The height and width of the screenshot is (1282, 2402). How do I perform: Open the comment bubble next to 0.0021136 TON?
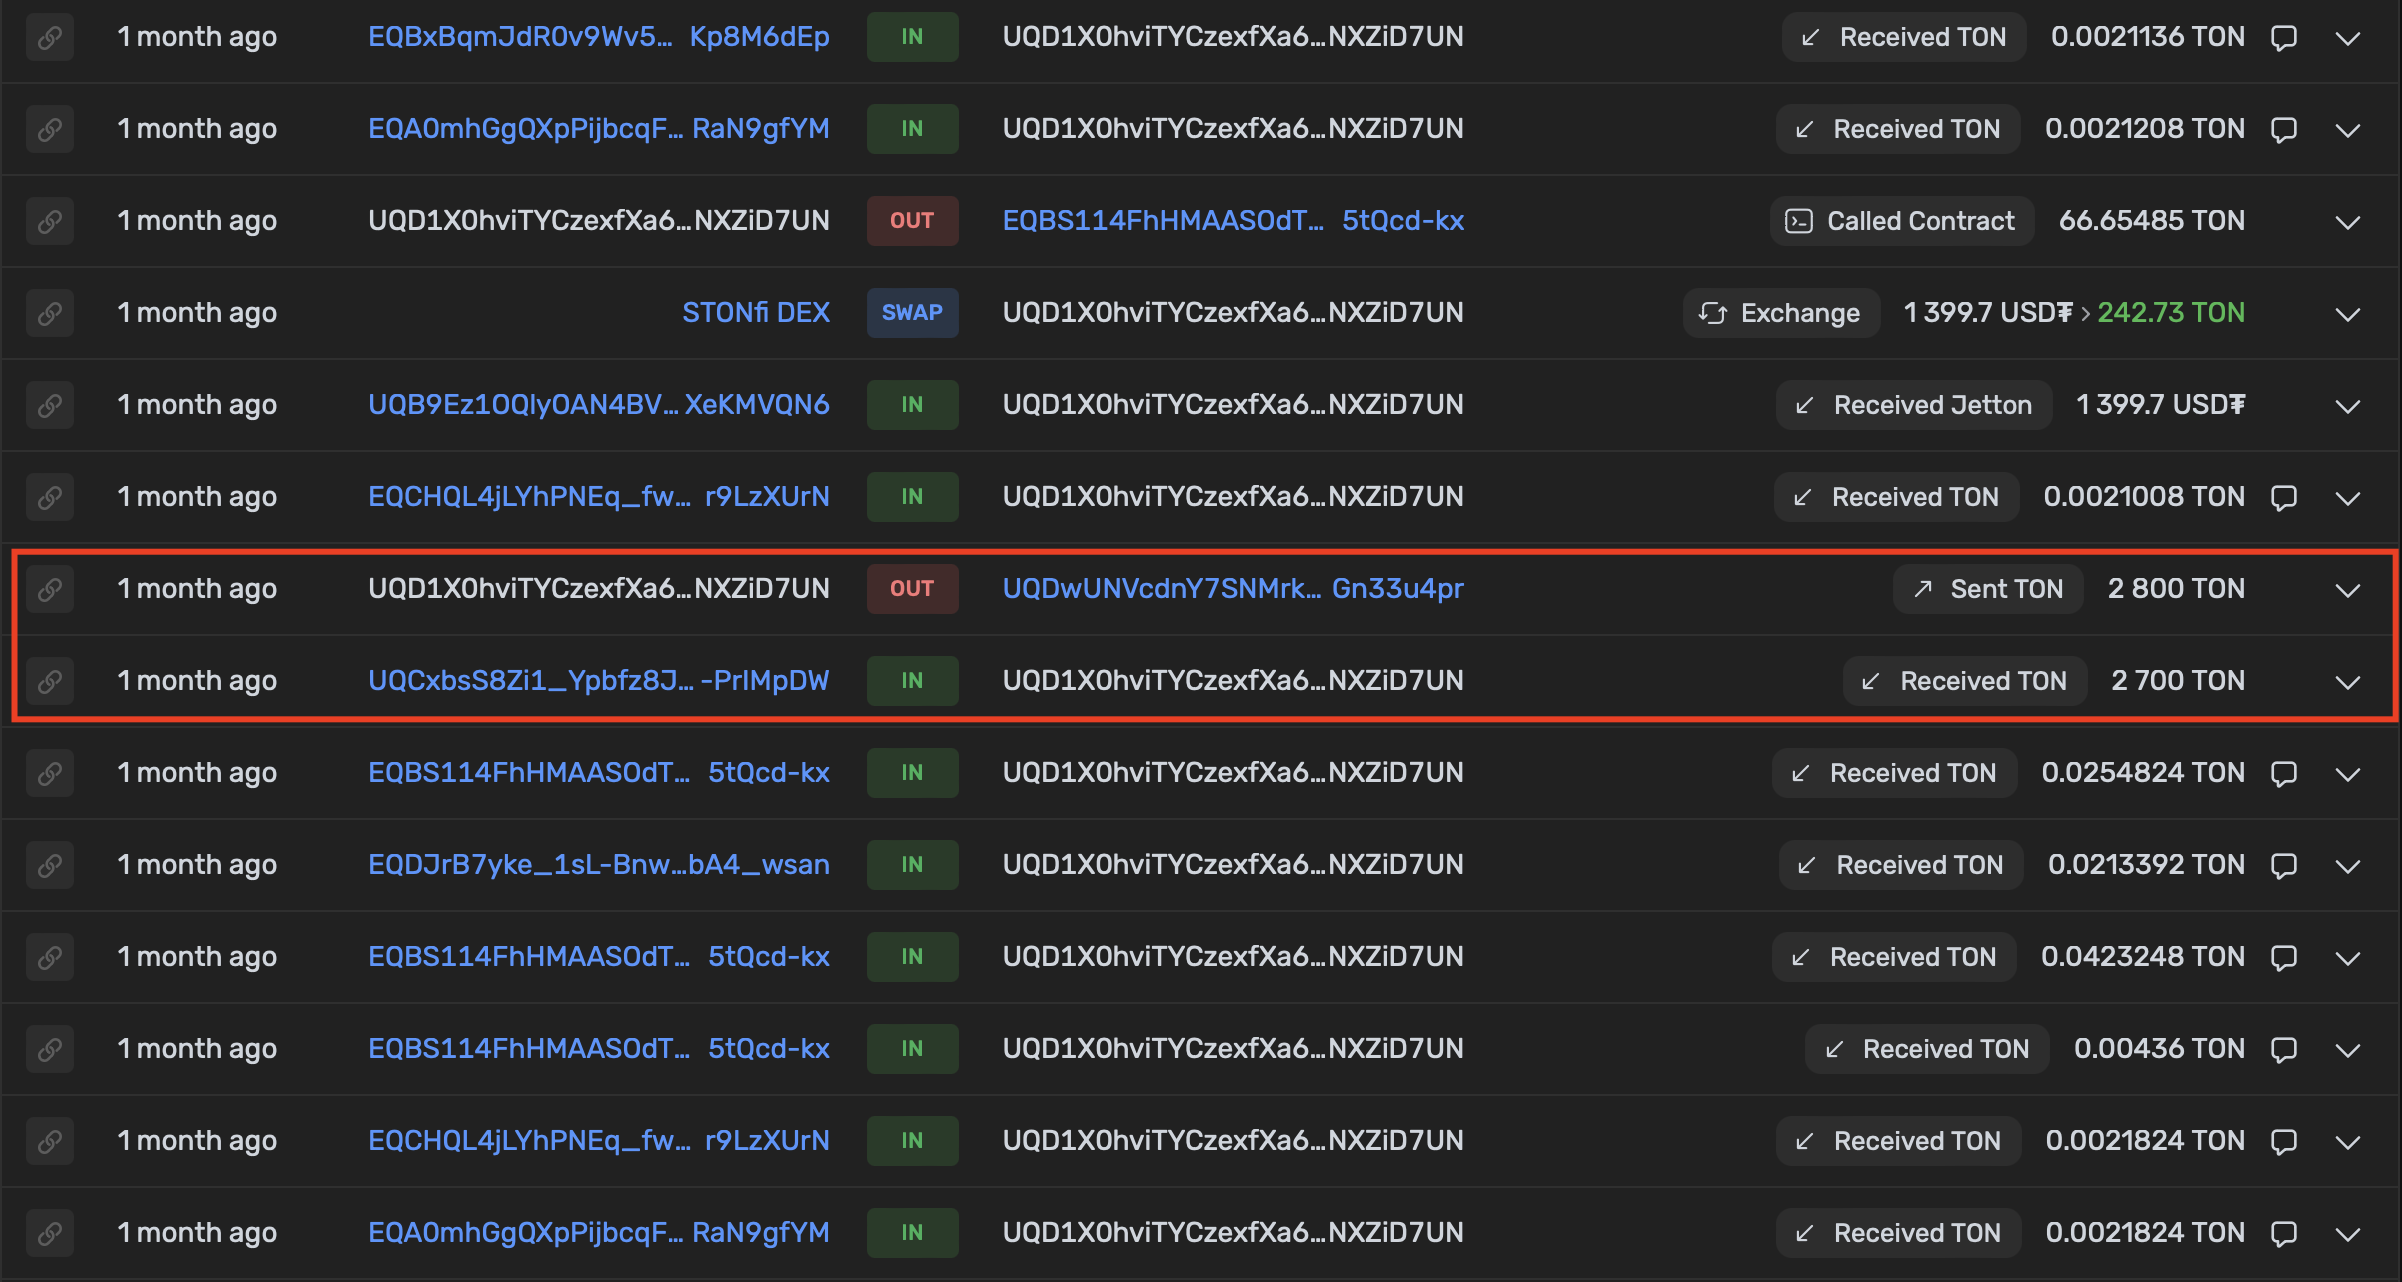(x=2284, y=37)
